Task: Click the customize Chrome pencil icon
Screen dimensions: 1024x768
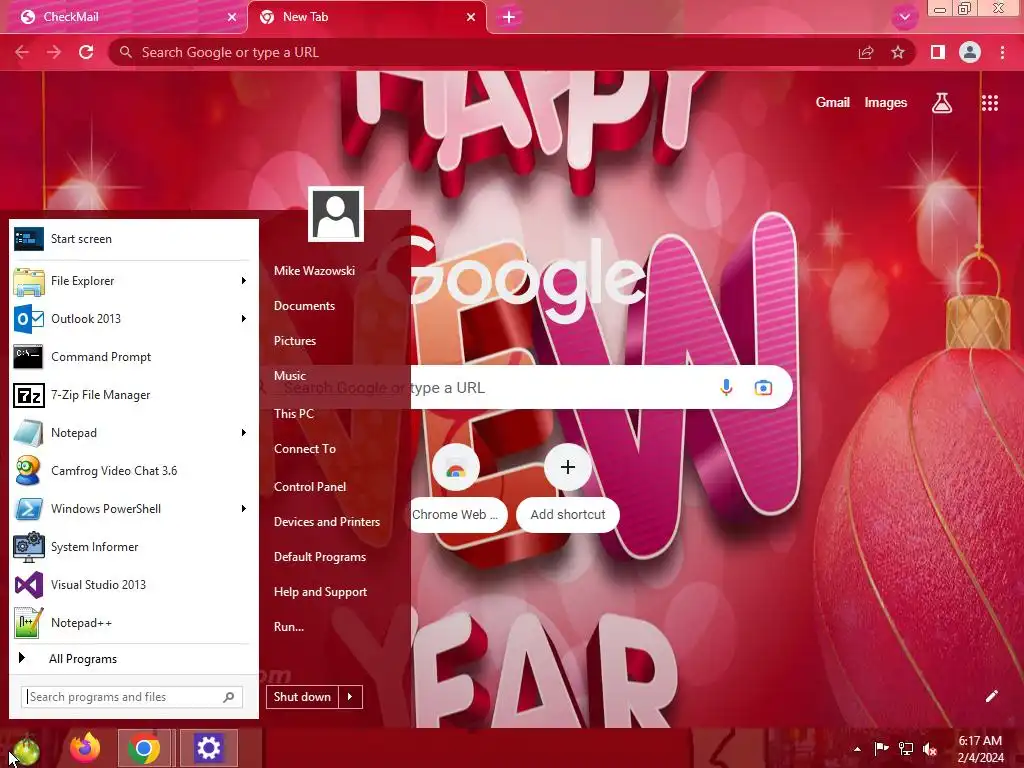Action: pyautogui.click(x=991, y=696)
